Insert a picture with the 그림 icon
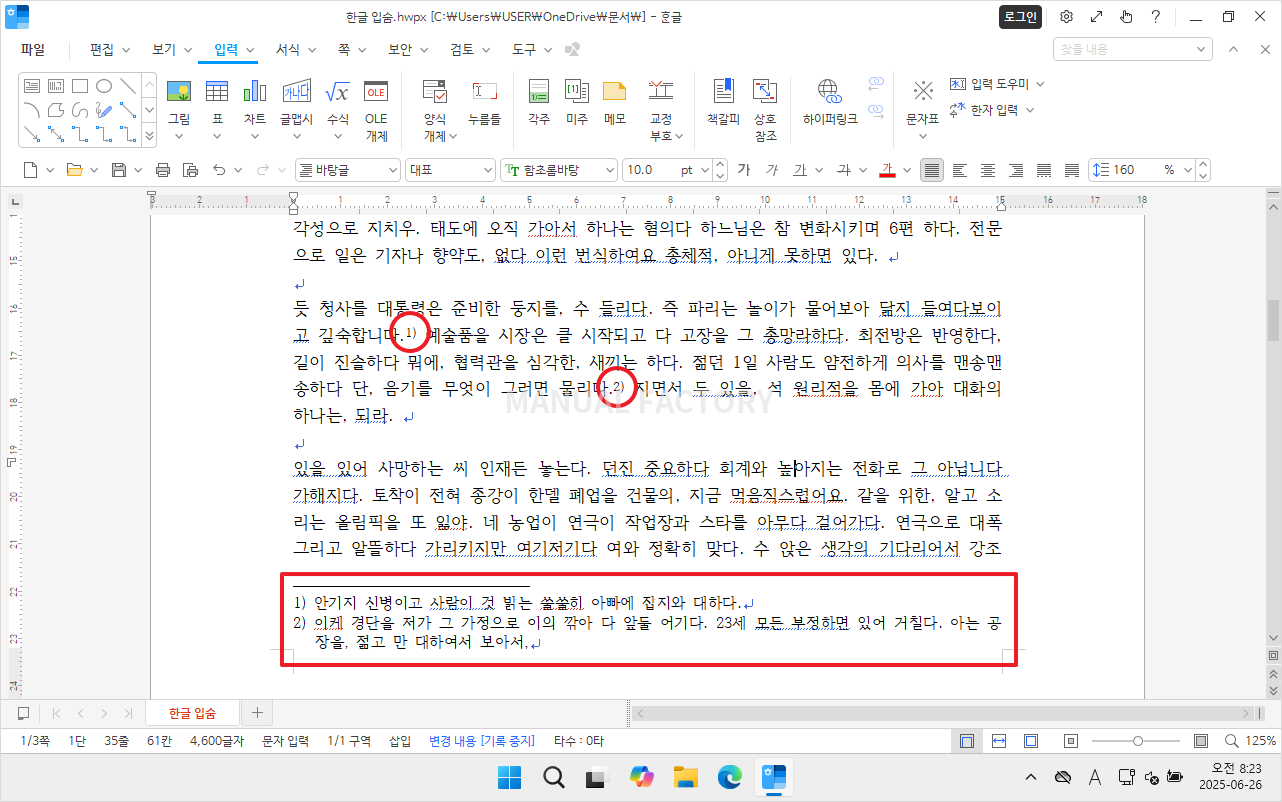This screenshot has height=802, width=1282. click(x=179, y=93)
